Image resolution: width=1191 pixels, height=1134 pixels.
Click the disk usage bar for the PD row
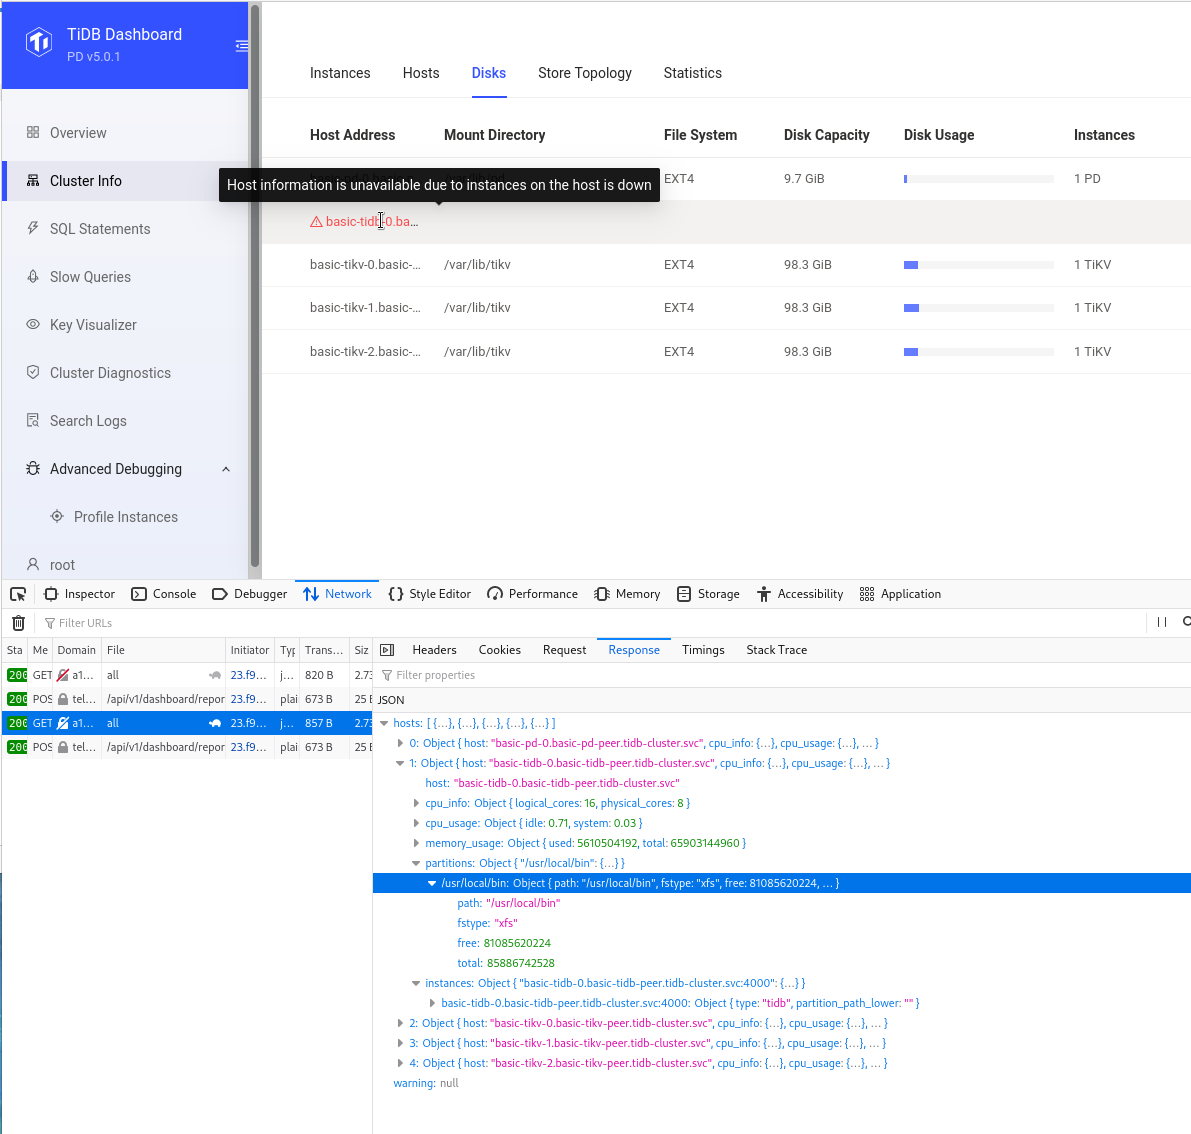978,179
